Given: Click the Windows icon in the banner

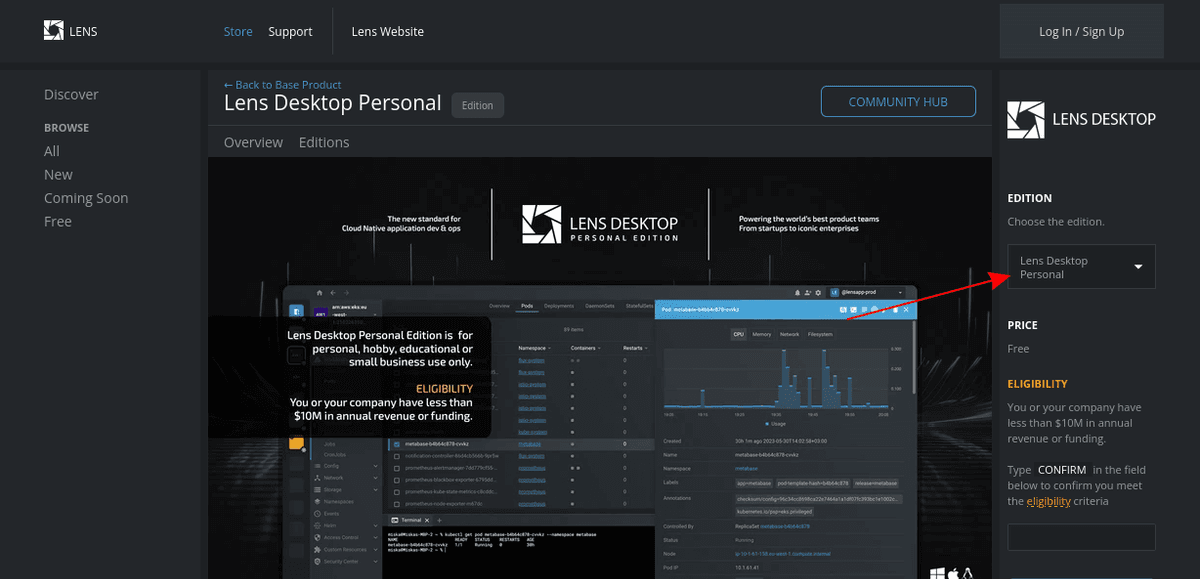Looking at the screenshot, I should pyautogui.click(x=937, y=573).
